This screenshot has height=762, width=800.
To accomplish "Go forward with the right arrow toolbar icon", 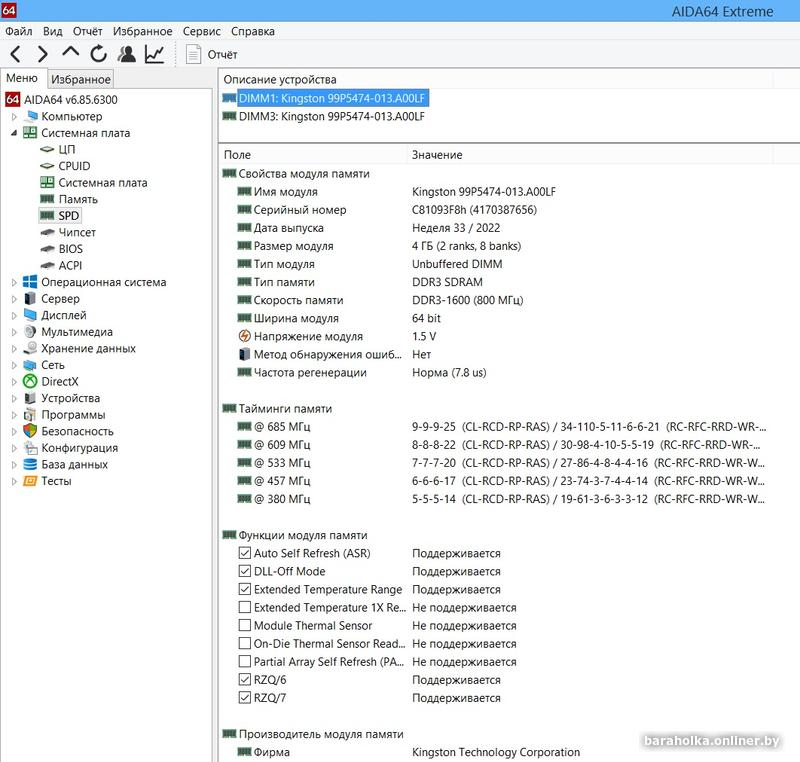I will 43,54.
